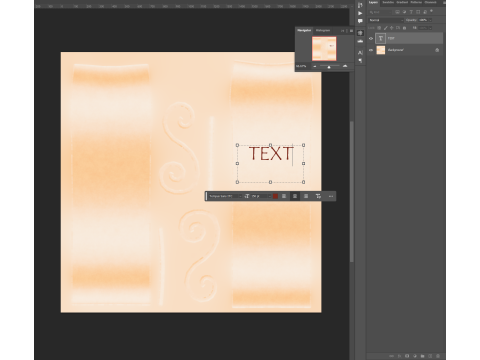Switch to the Gradients tab
480x360 pixels.
tap(402, 2)
